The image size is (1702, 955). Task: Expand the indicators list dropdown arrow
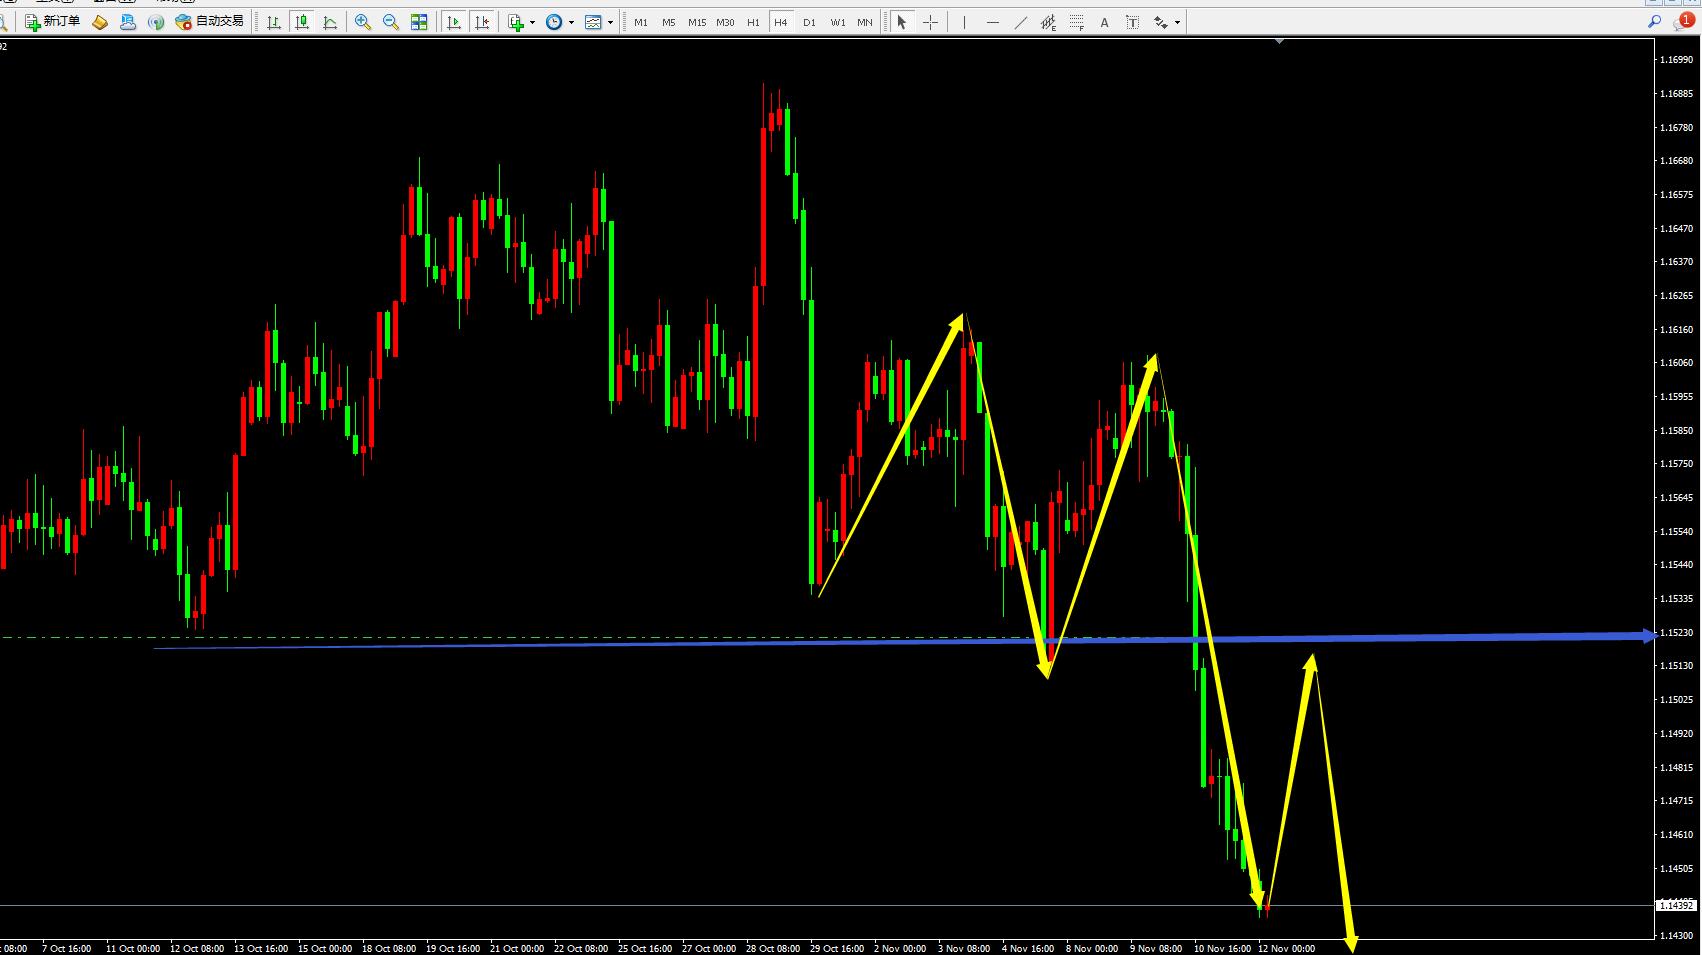coord(532,22)
